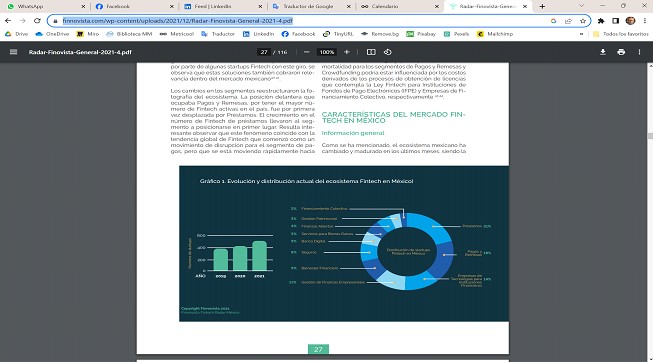Viewport: 653px width, 362px height.
Task: Close the WhatsApp tab
Action: tap(83, 6)
